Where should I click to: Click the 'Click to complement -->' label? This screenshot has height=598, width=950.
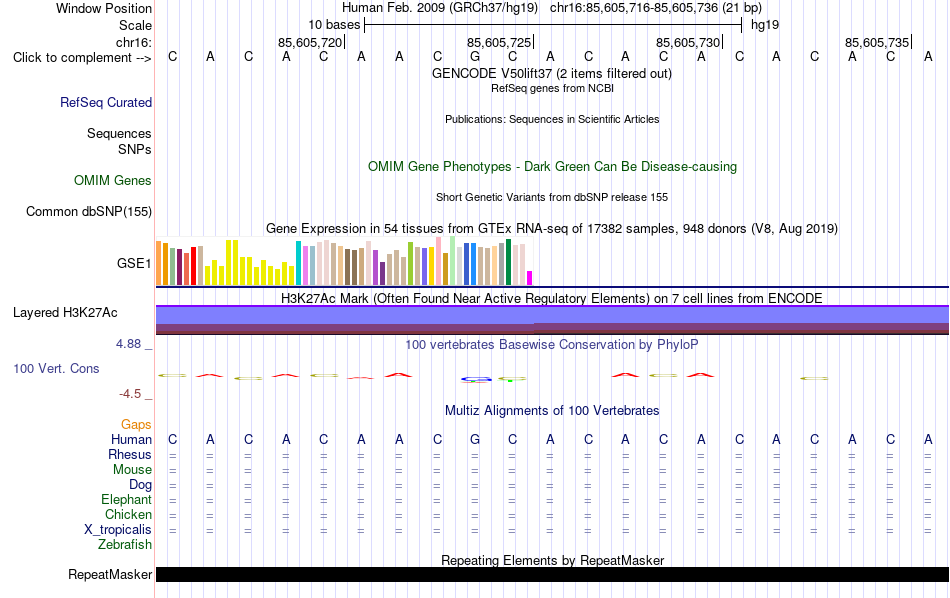pos(82,58)
